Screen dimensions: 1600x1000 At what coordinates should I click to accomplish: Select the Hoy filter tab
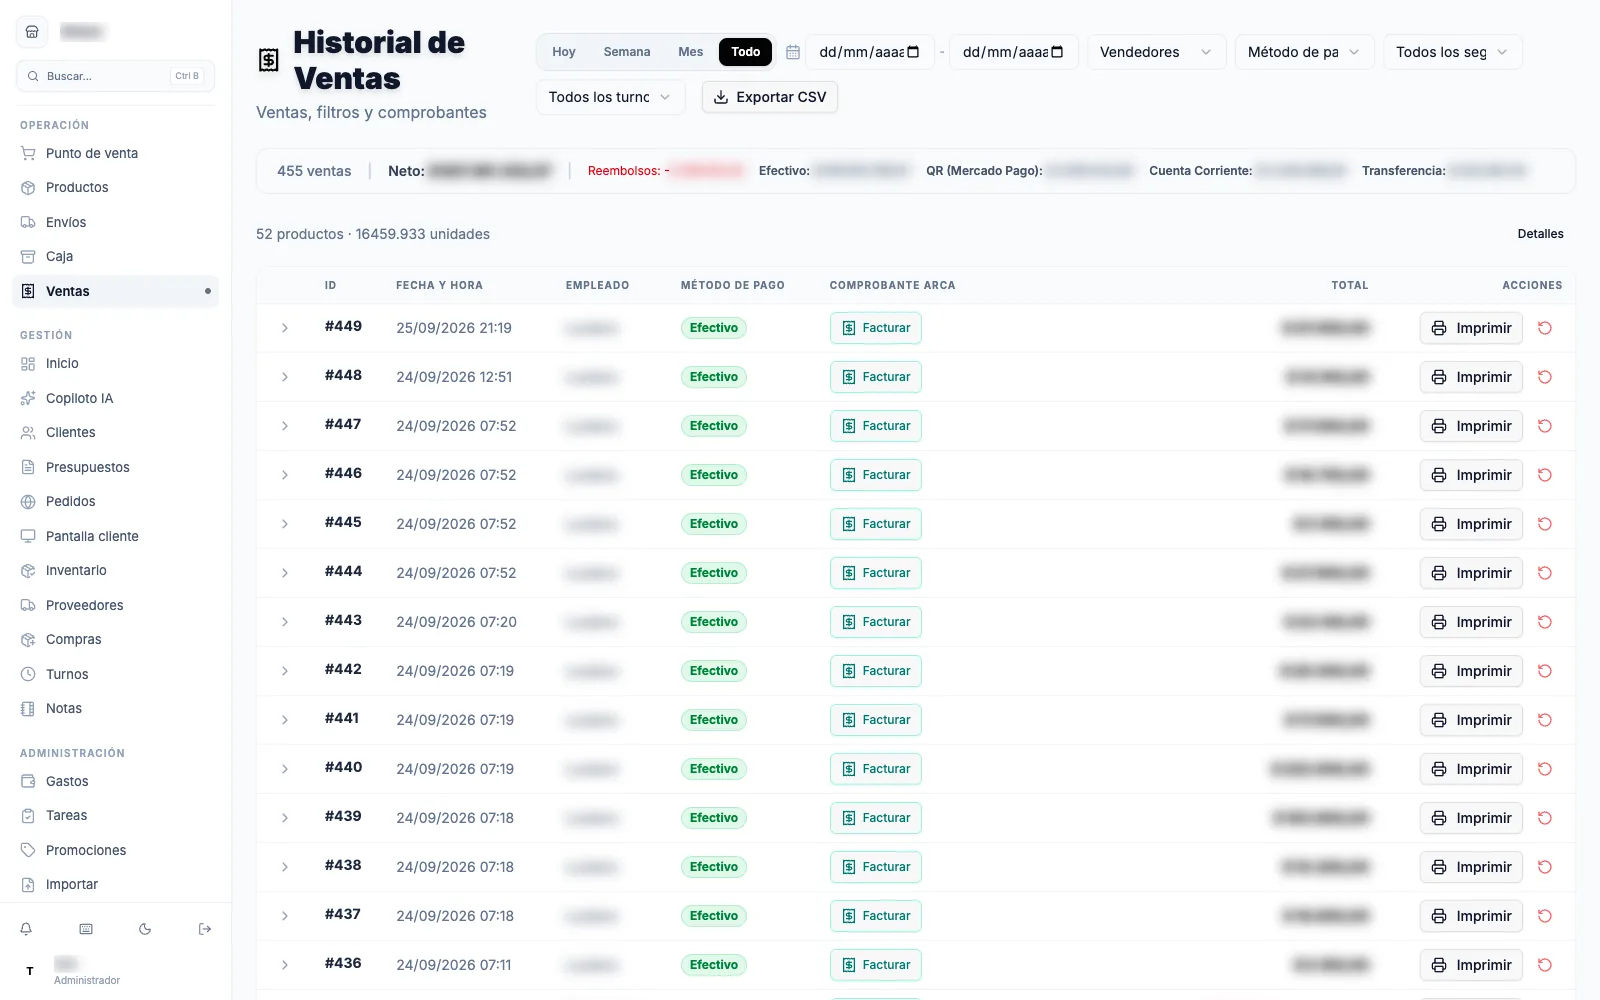[x=564, y=52]
